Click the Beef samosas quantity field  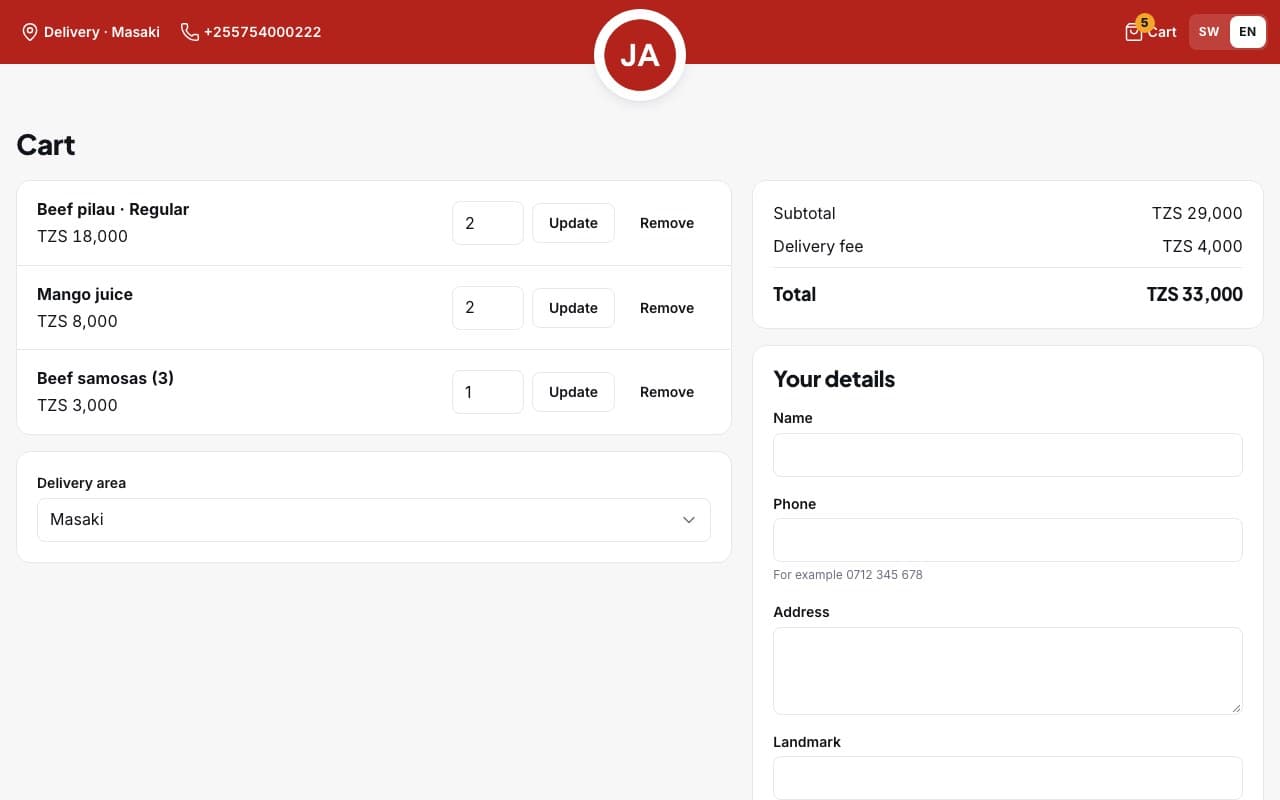[488, 392]
